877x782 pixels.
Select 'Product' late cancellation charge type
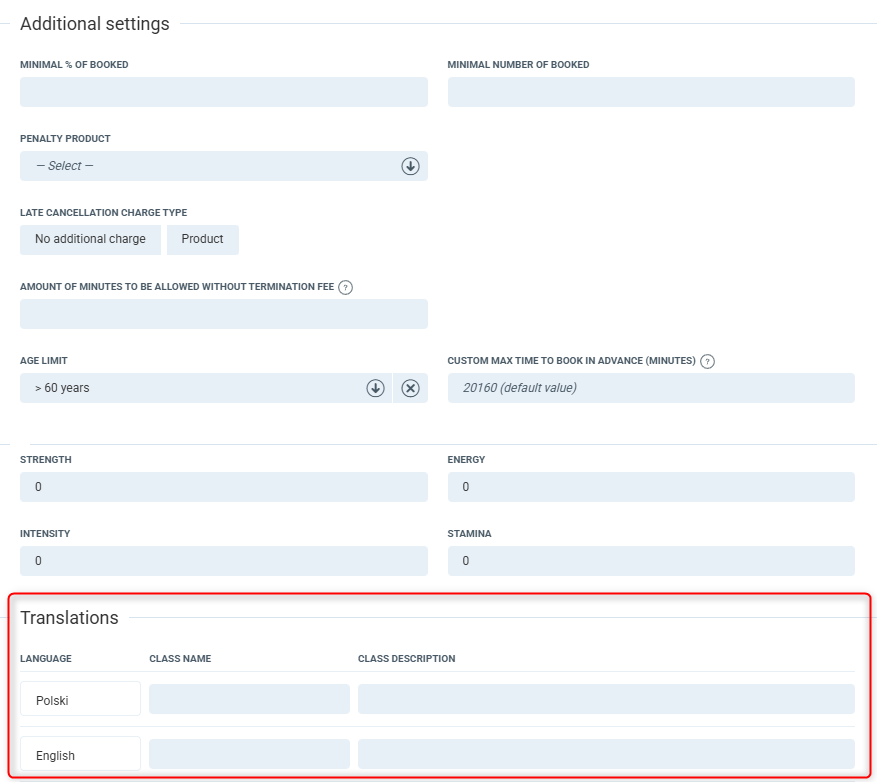[x=202, y=239]
